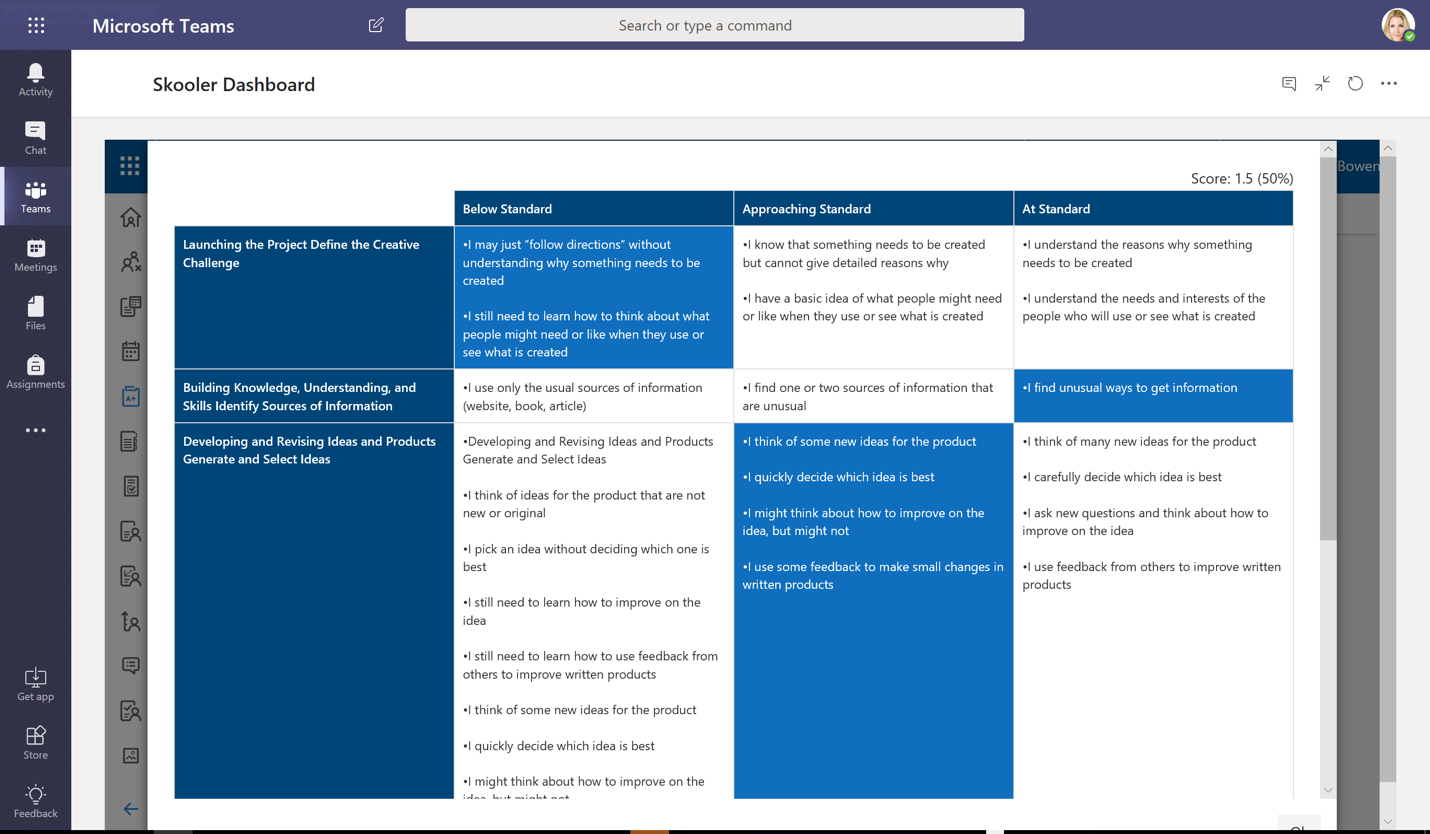Open more tab options ellipsis in header
Viewport: 1430px width, 834px height.
pyautogui.click(x=1389, y=84)
